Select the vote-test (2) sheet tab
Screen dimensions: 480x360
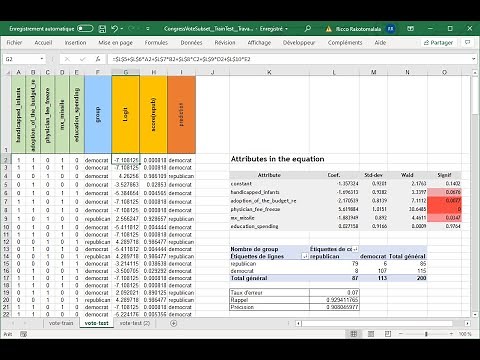pos(135,323)
